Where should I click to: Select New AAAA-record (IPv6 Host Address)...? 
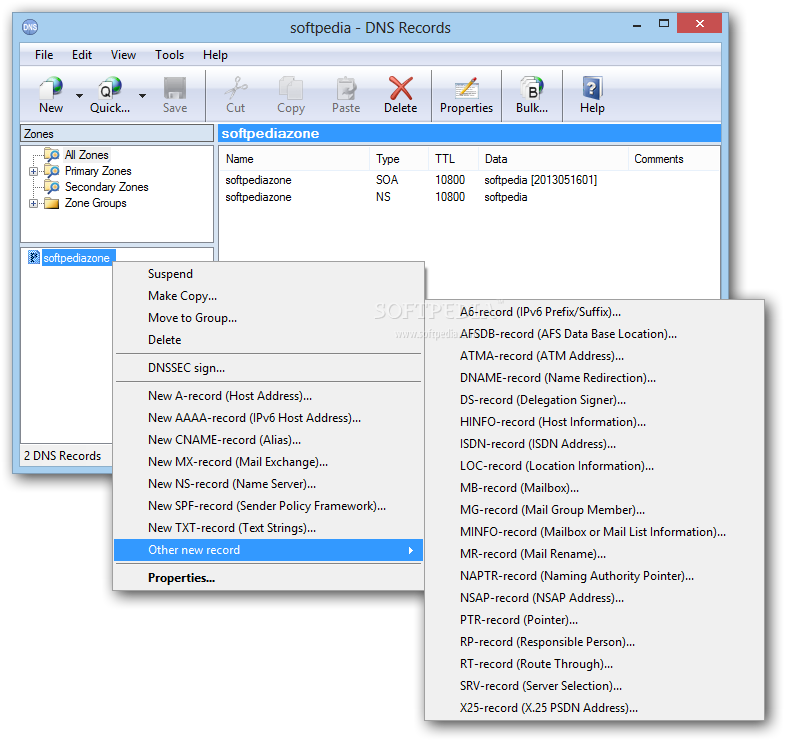tap(268, 418)
